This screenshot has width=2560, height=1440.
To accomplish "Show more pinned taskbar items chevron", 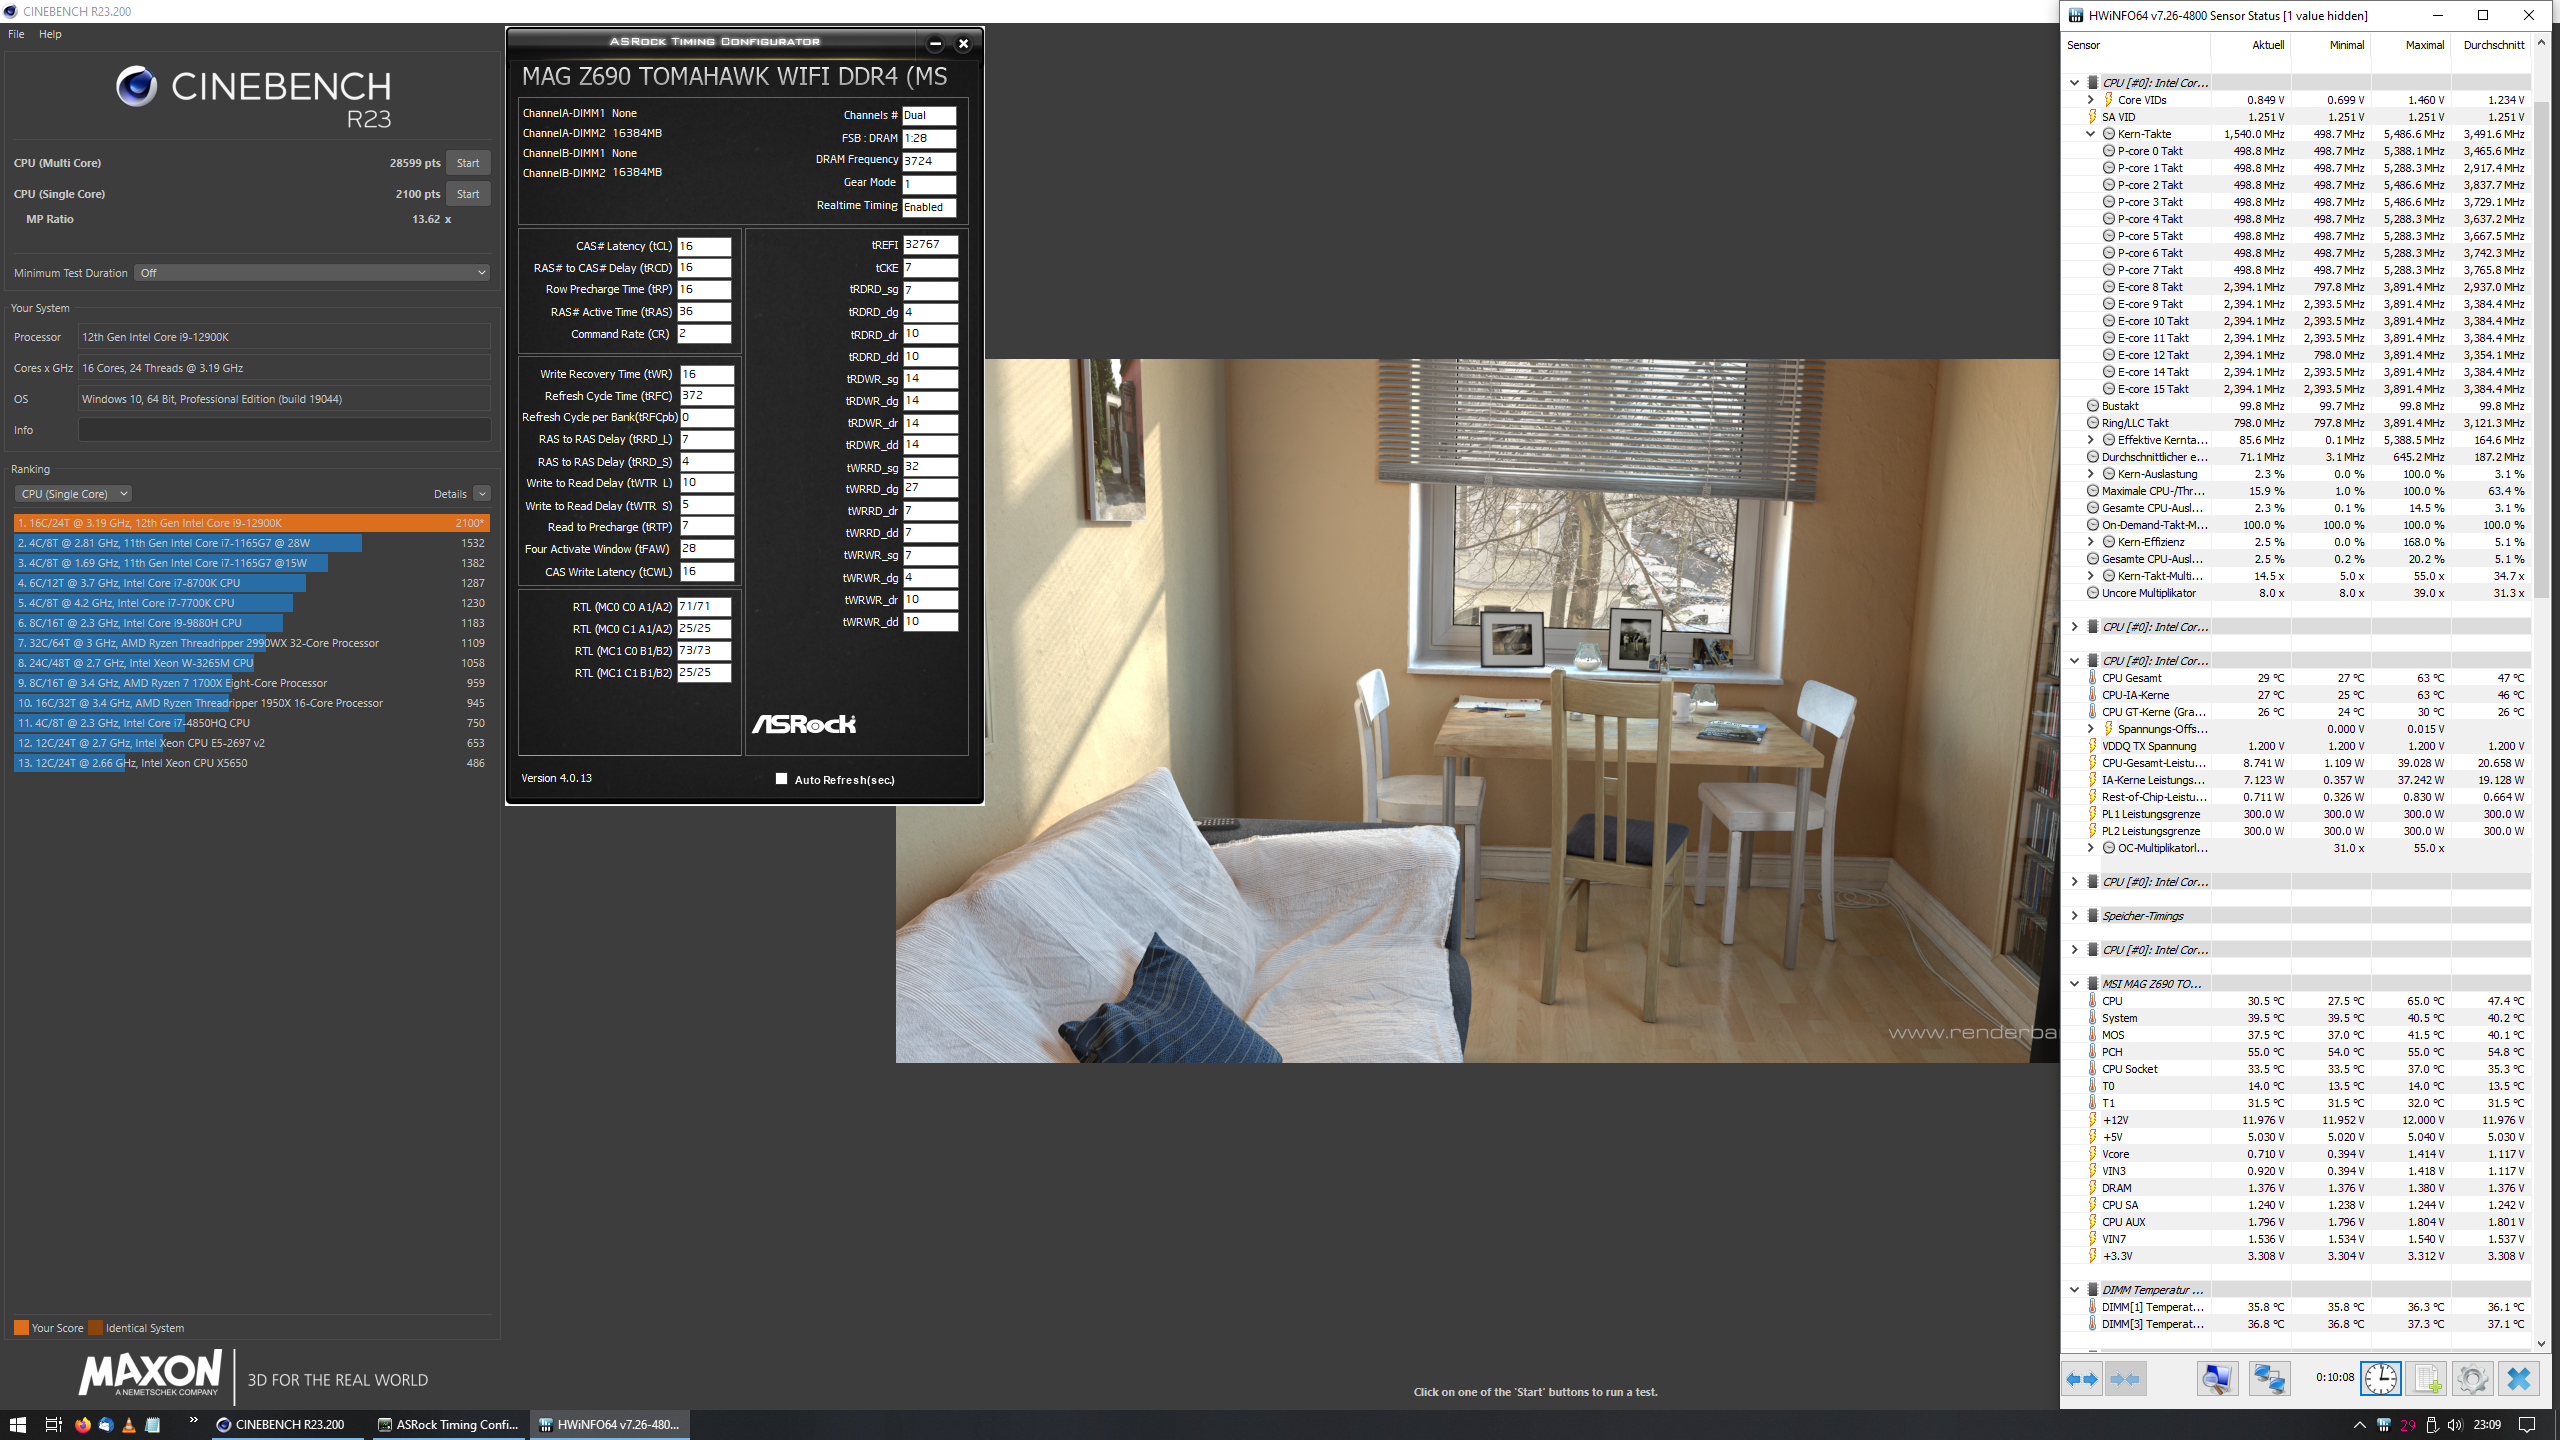I will (x=193, y=1420).
